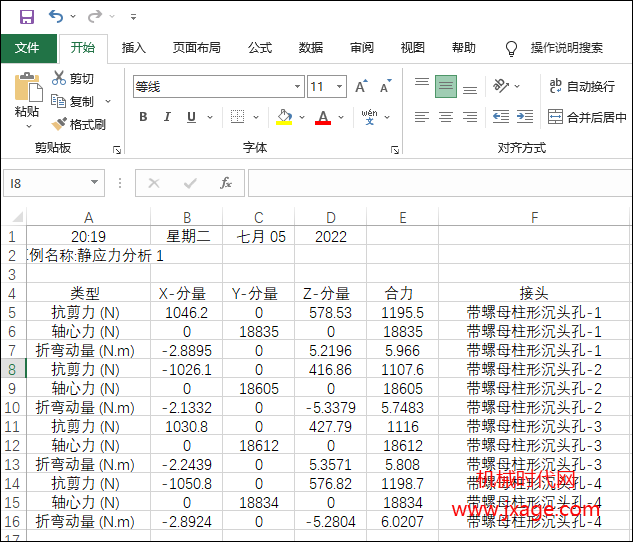
Task: Toggle Underline formatting
Action: pyautogui.click(x=191, y=117)
